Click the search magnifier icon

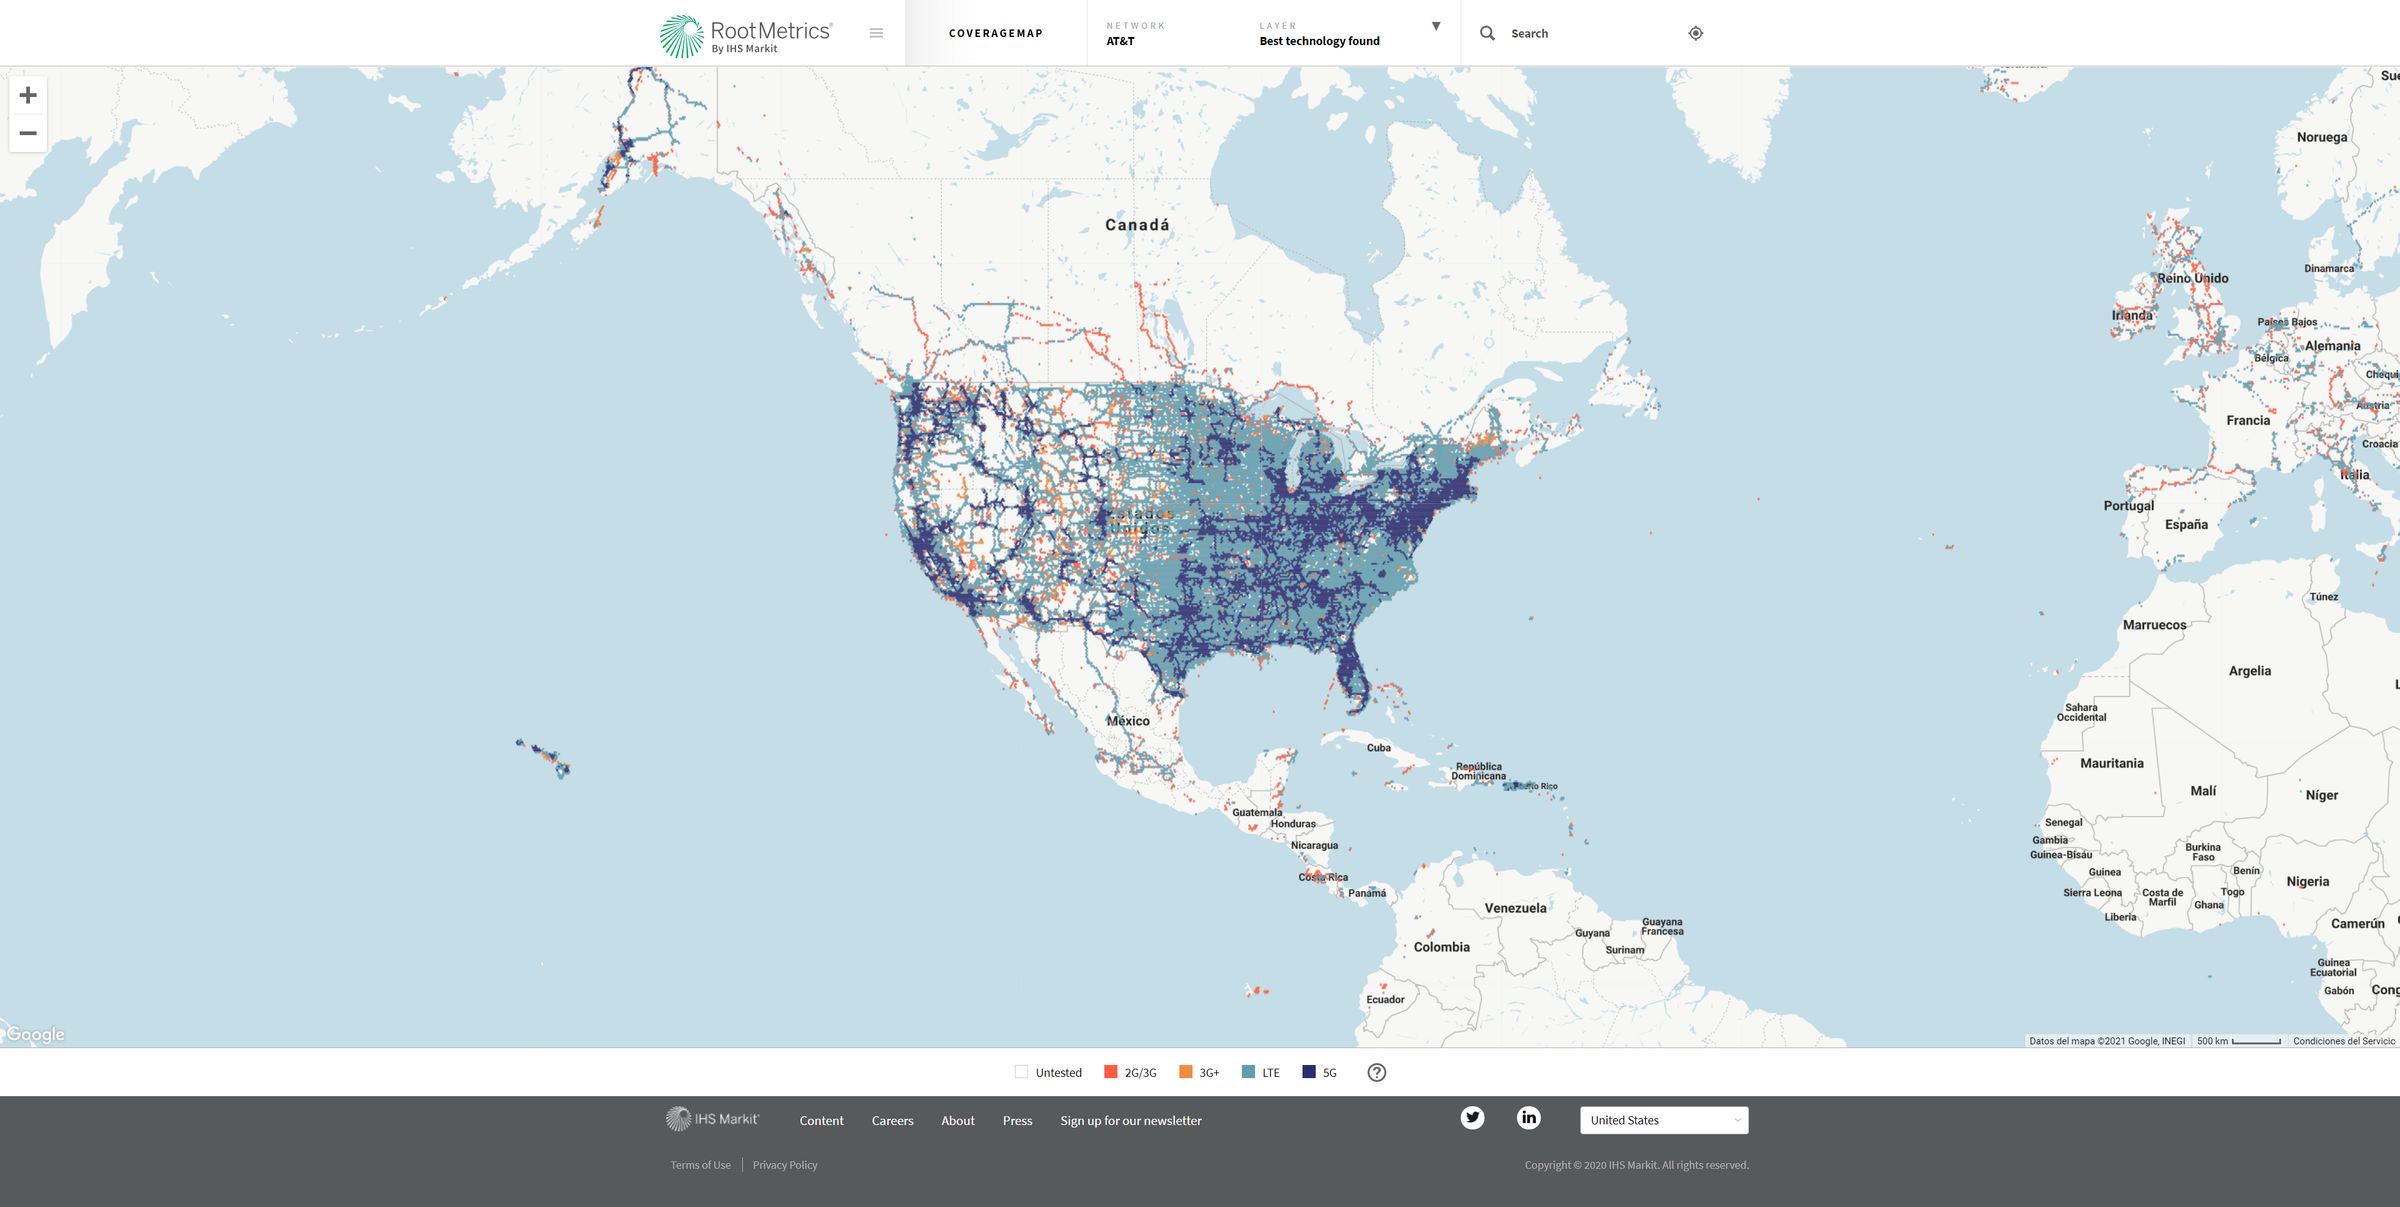1487,33
